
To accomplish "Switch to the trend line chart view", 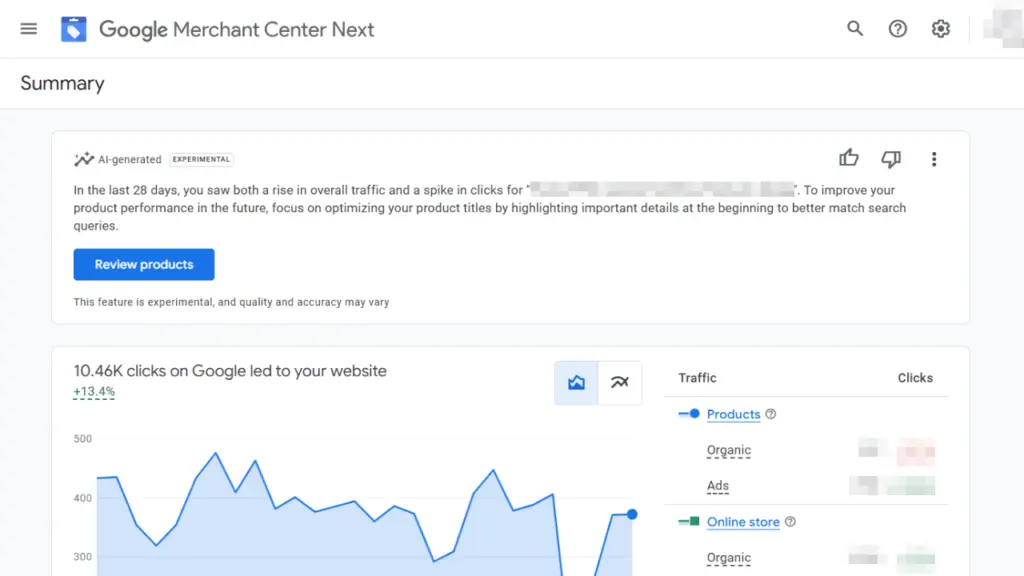I will (x=620, y=383).
